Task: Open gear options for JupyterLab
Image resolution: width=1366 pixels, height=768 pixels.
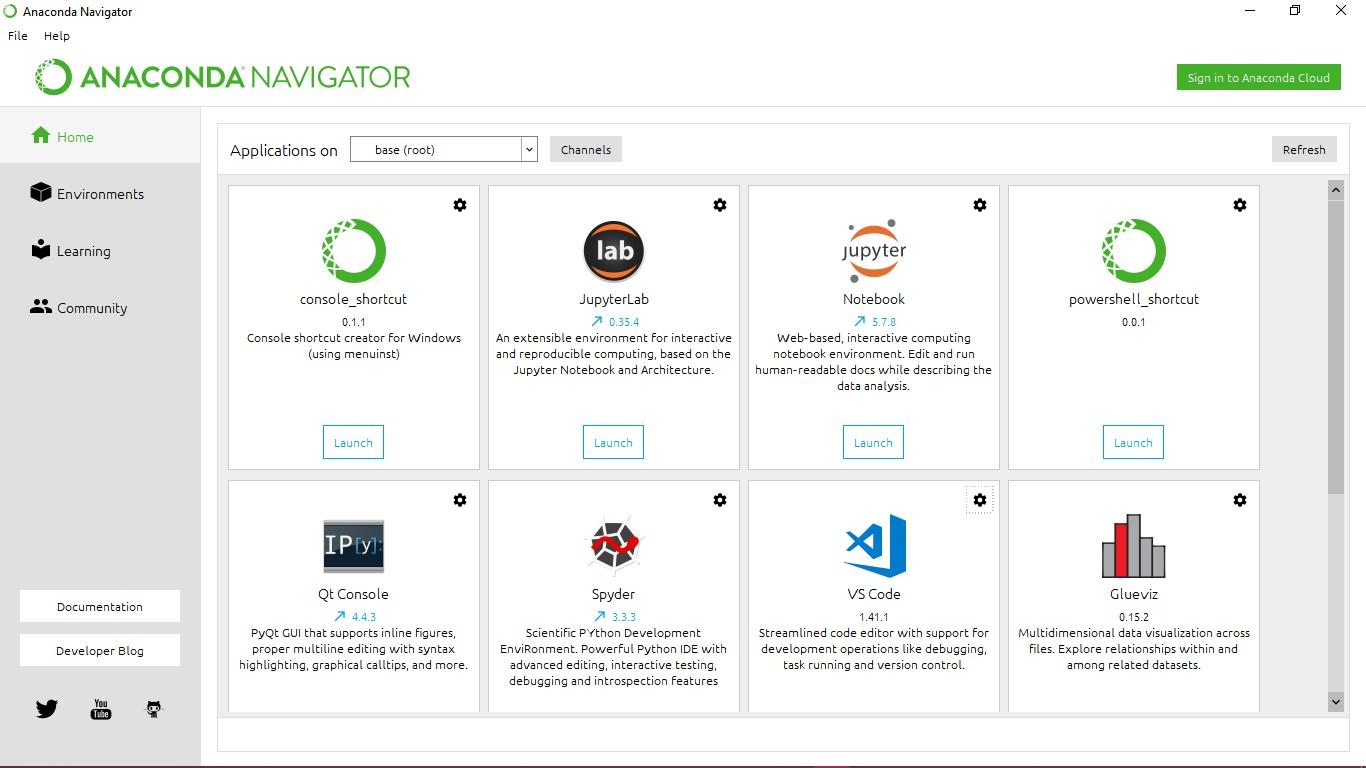Action: click(x=720, y=205)
